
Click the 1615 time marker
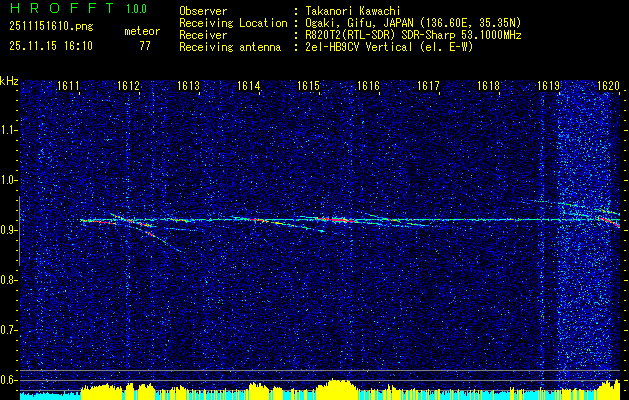click(x=308, y=86)
